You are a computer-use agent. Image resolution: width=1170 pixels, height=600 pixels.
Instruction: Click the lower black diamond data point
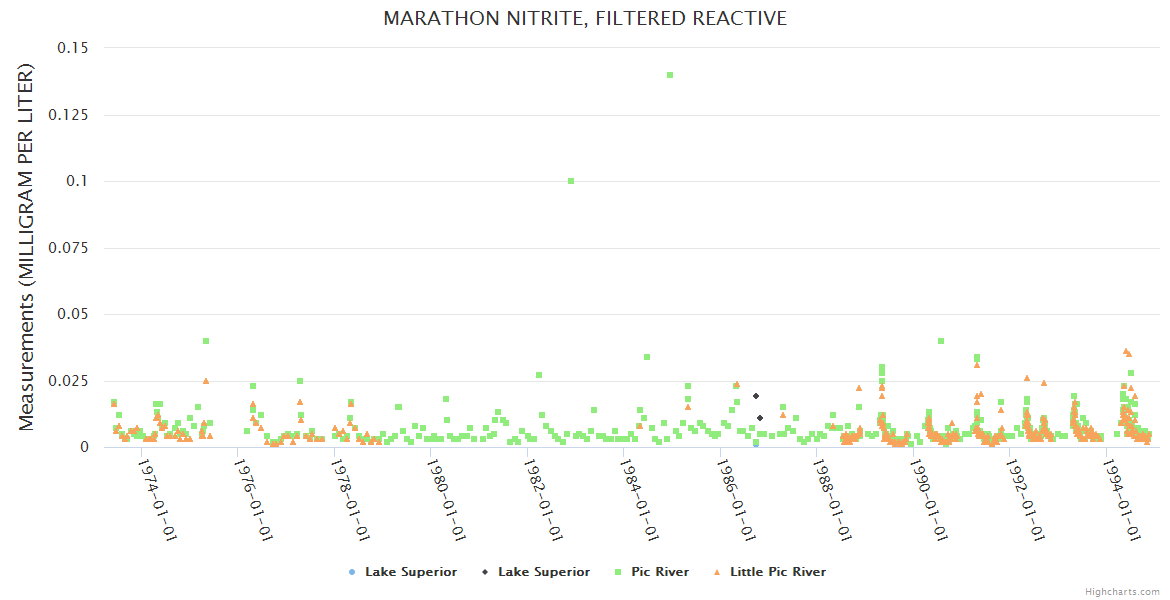click(x=760, y=418)
